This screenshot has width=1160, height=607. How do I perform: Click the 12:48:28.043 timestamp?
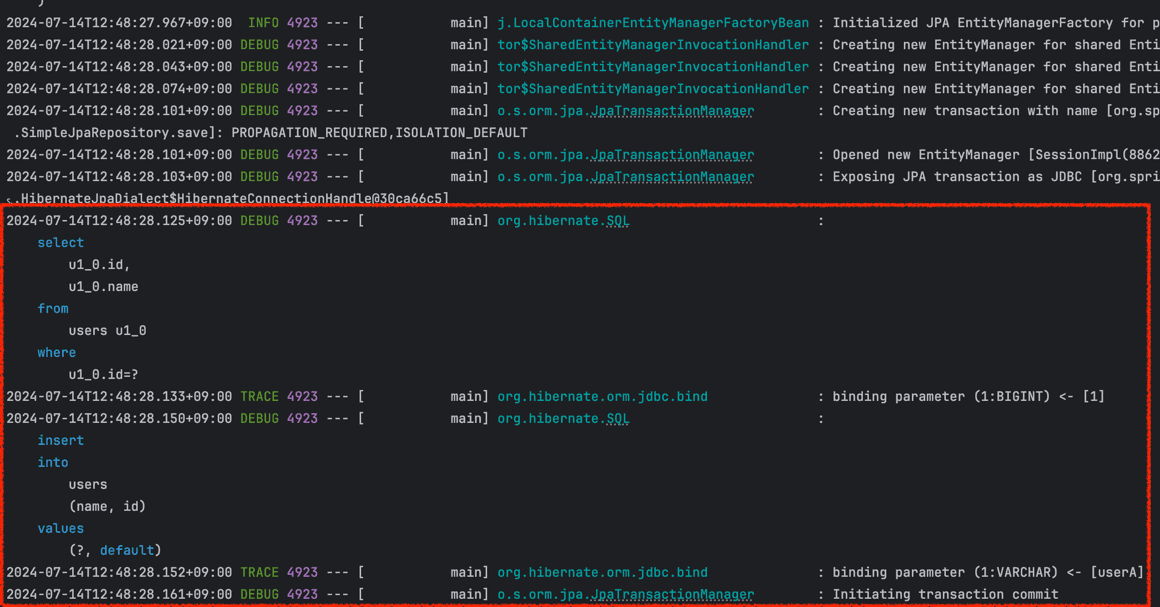(119, 67)
